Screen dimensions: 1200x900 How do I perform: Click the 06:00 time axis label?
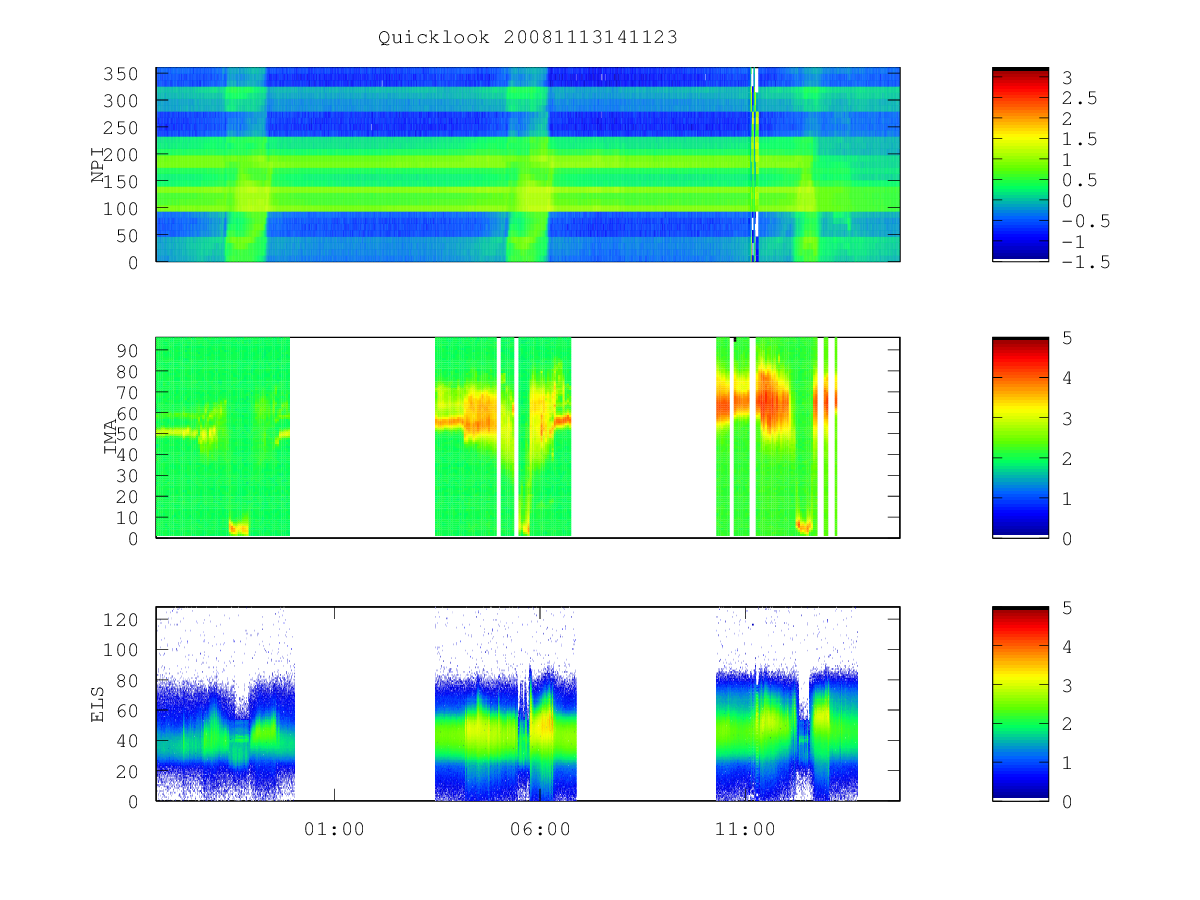(x=540, y=829)
